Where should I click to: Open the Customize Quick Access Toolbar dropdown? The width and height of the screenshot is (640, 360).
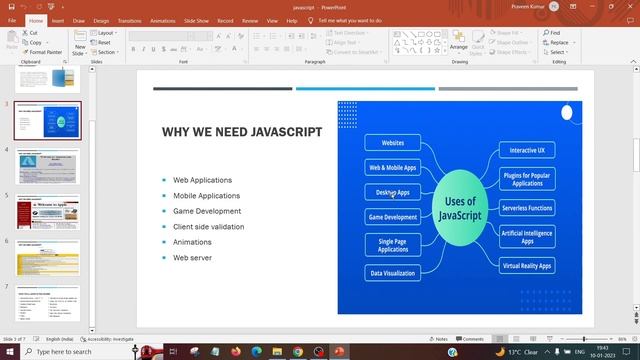click(x=63, y=7)
